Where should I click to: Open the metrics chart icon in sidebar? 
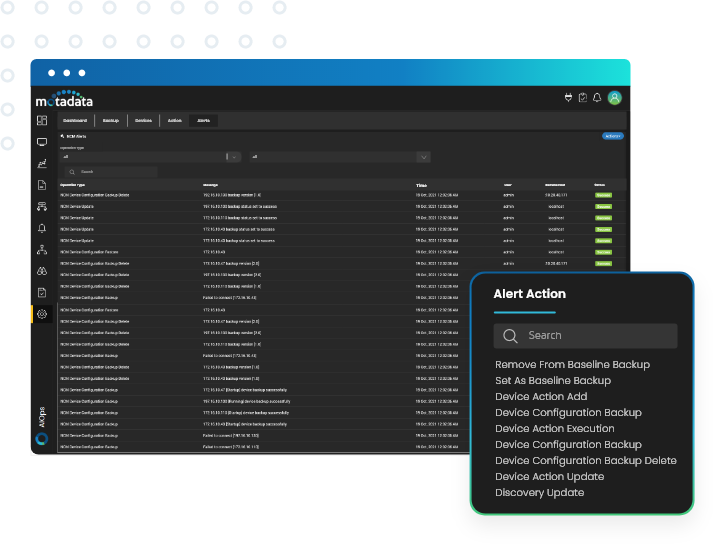[42, 164]
